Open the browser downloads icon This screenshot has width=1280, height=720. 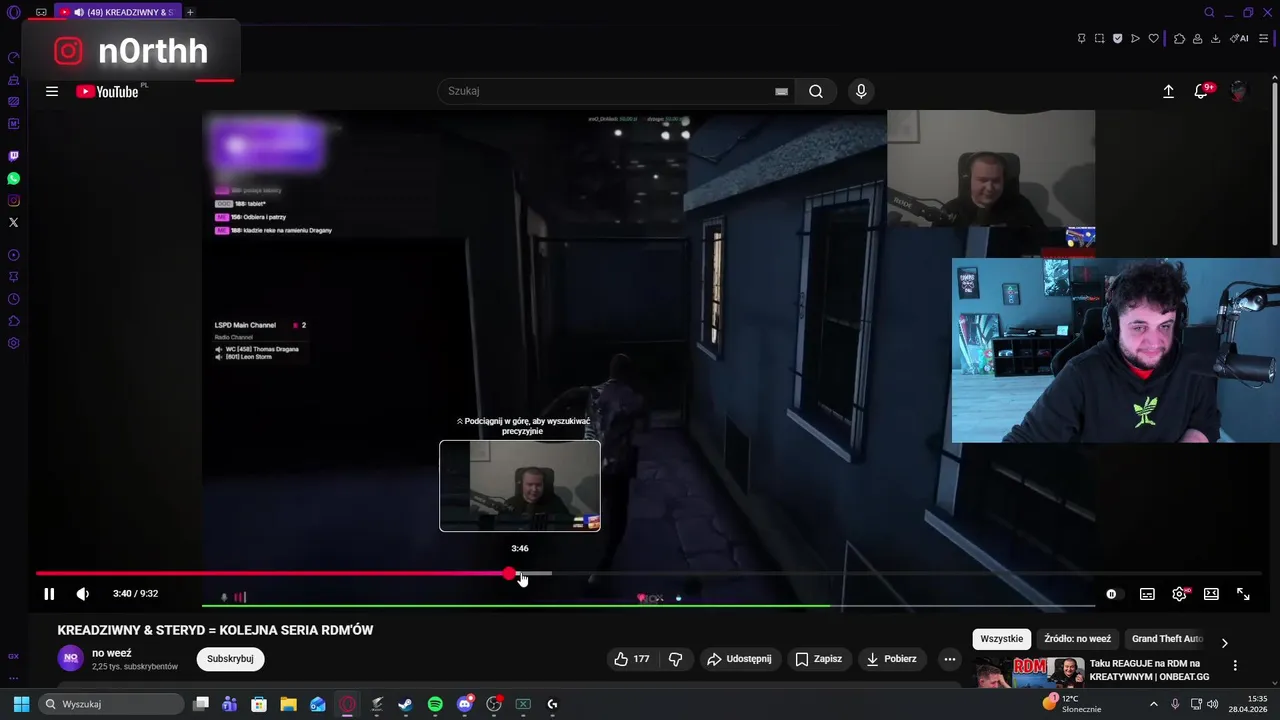click(x=1215, y=39)
